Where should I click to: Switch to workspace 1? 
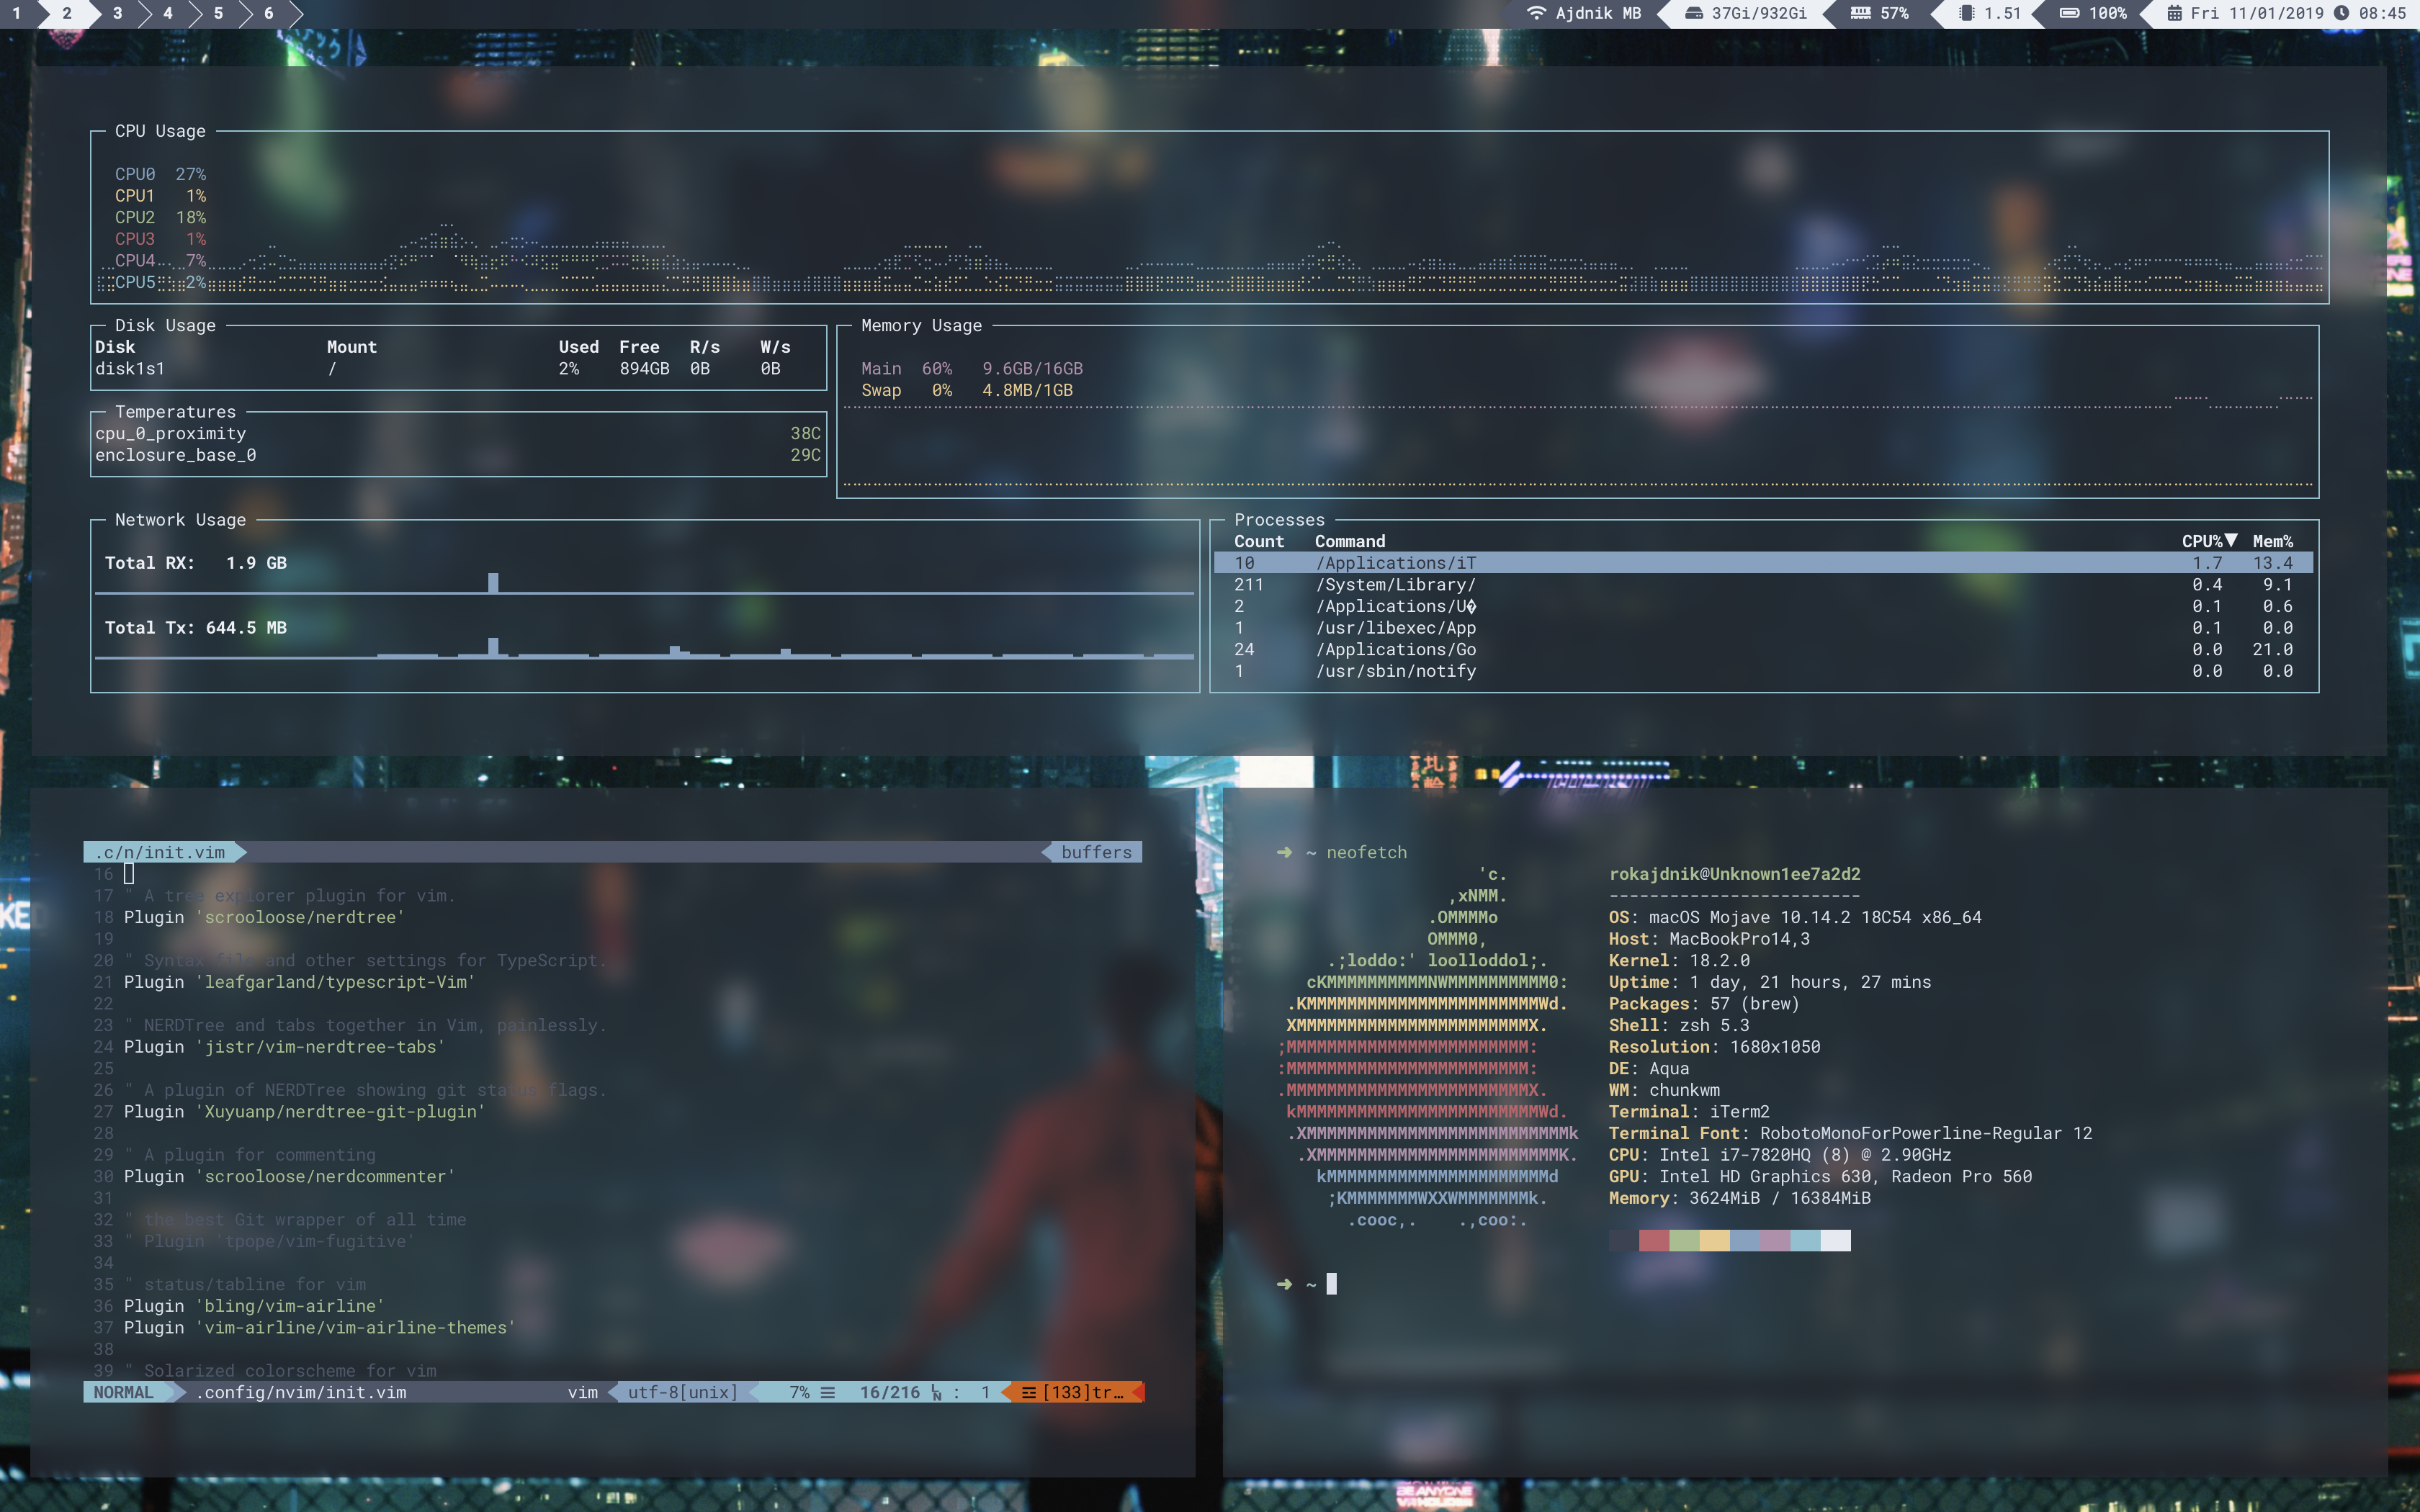click(16, 13)
